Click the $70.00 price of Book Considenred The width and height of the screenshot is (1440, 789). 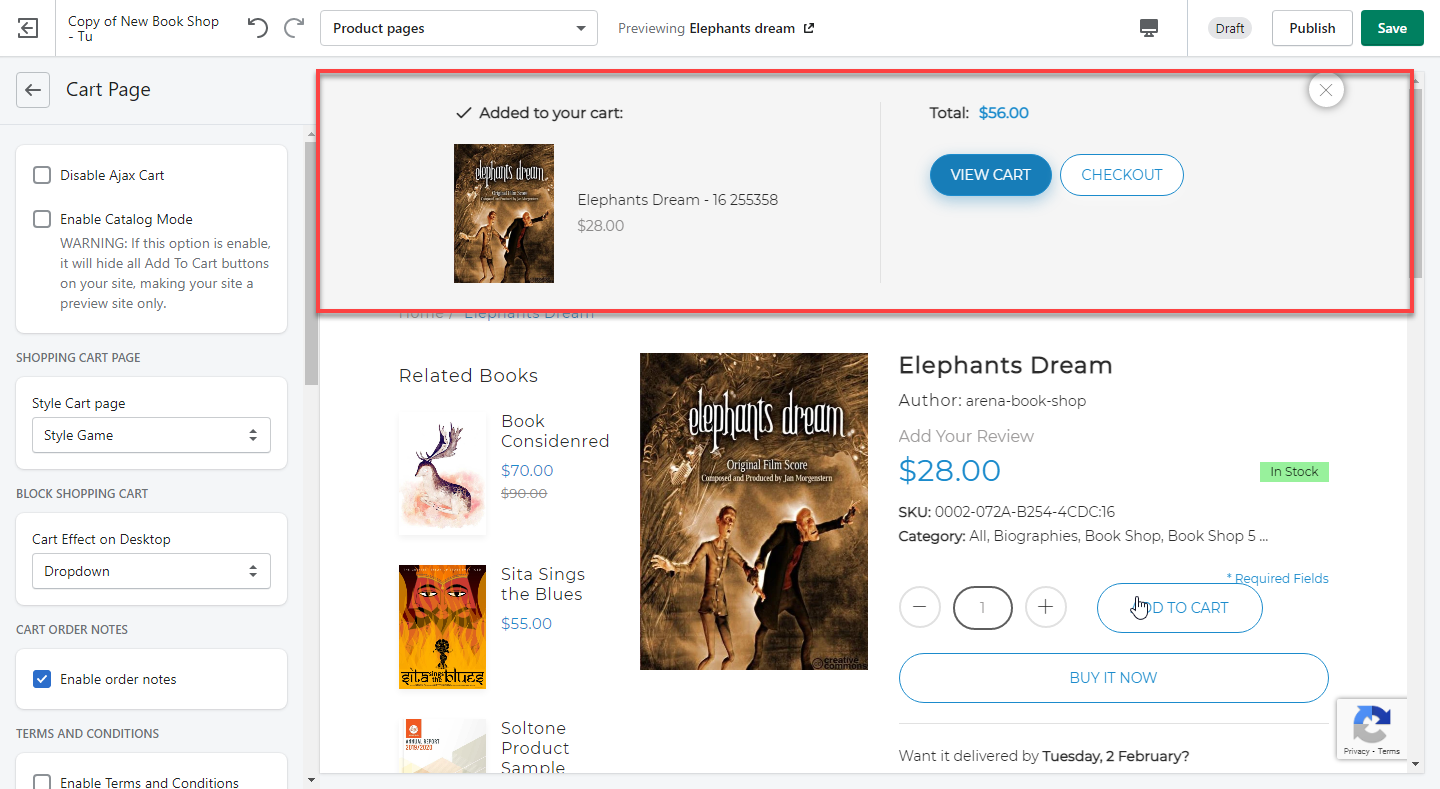coord(527,471)
